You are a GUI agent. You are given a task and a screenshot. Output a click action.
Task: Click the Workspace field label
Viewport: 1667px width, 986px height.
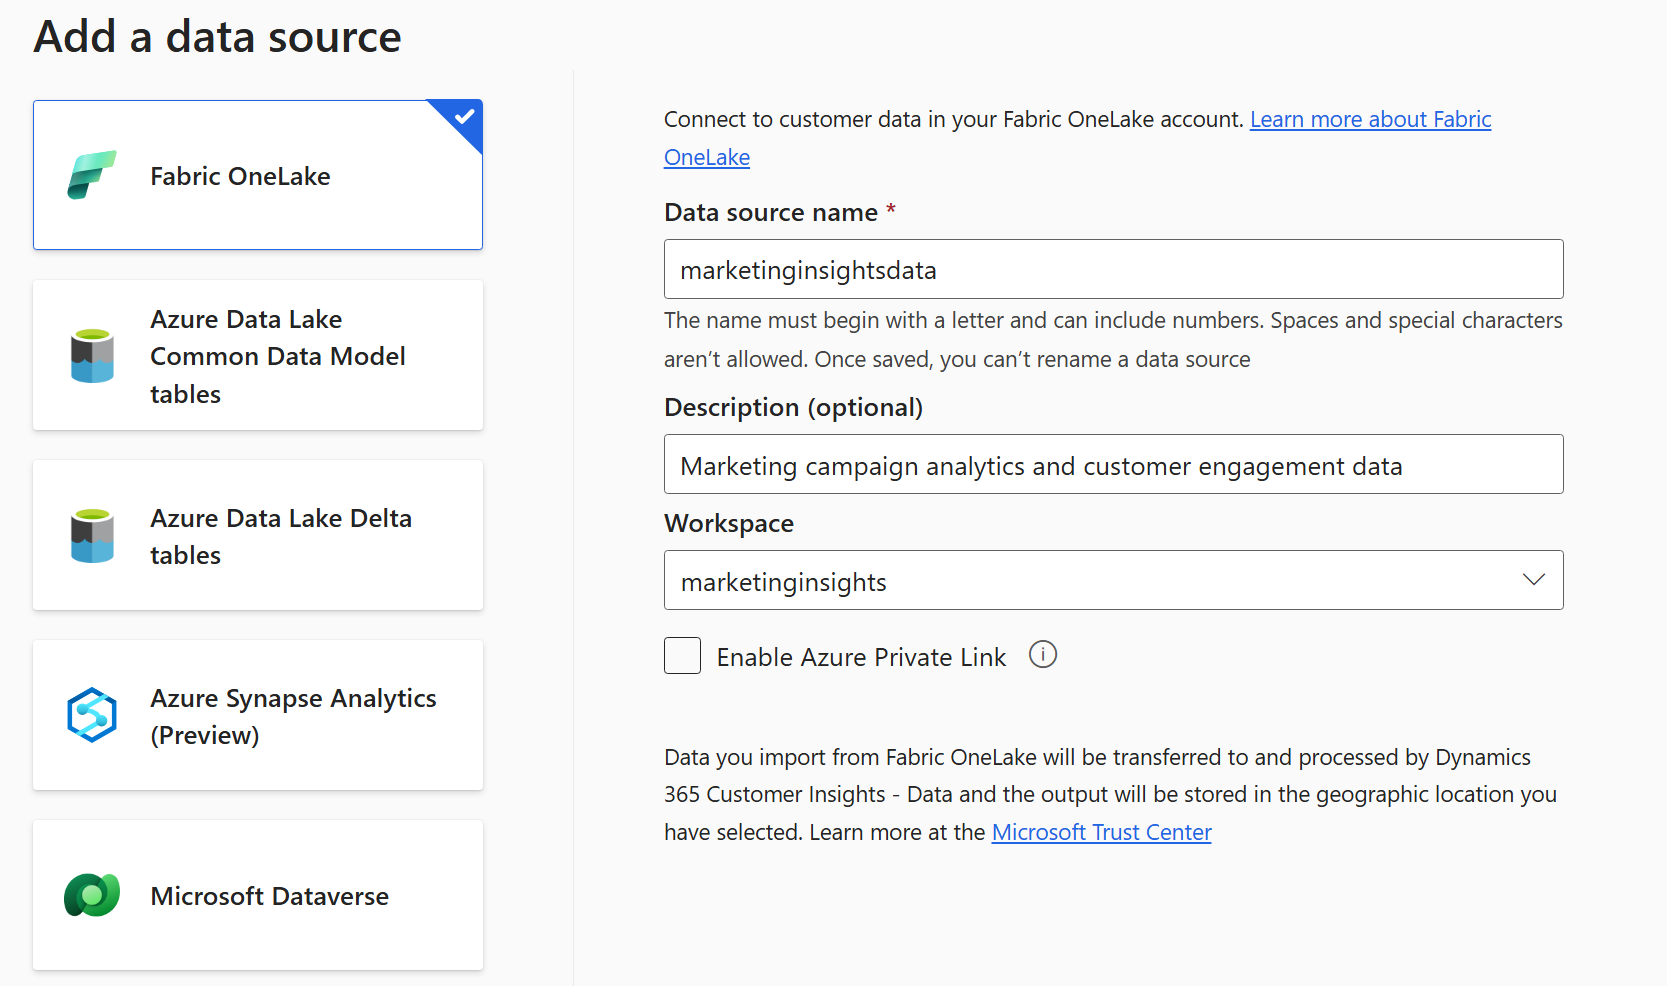tap(729, 523)
